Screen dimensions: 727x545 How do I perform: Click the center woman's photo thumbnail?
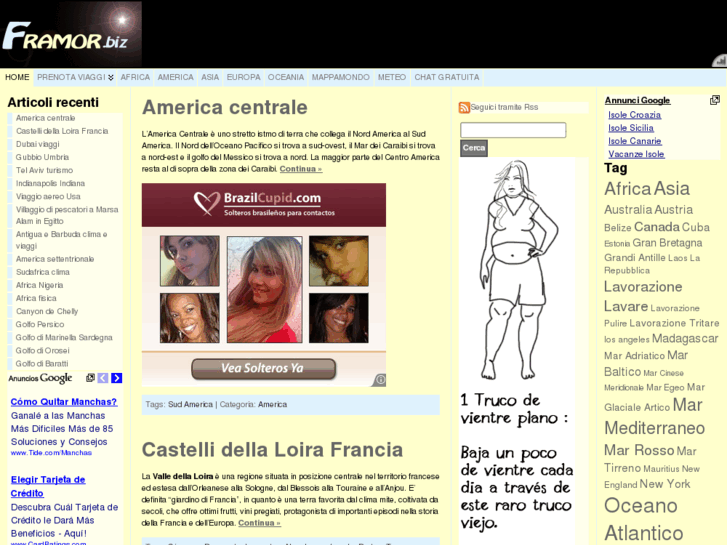(x=264, y=275)
